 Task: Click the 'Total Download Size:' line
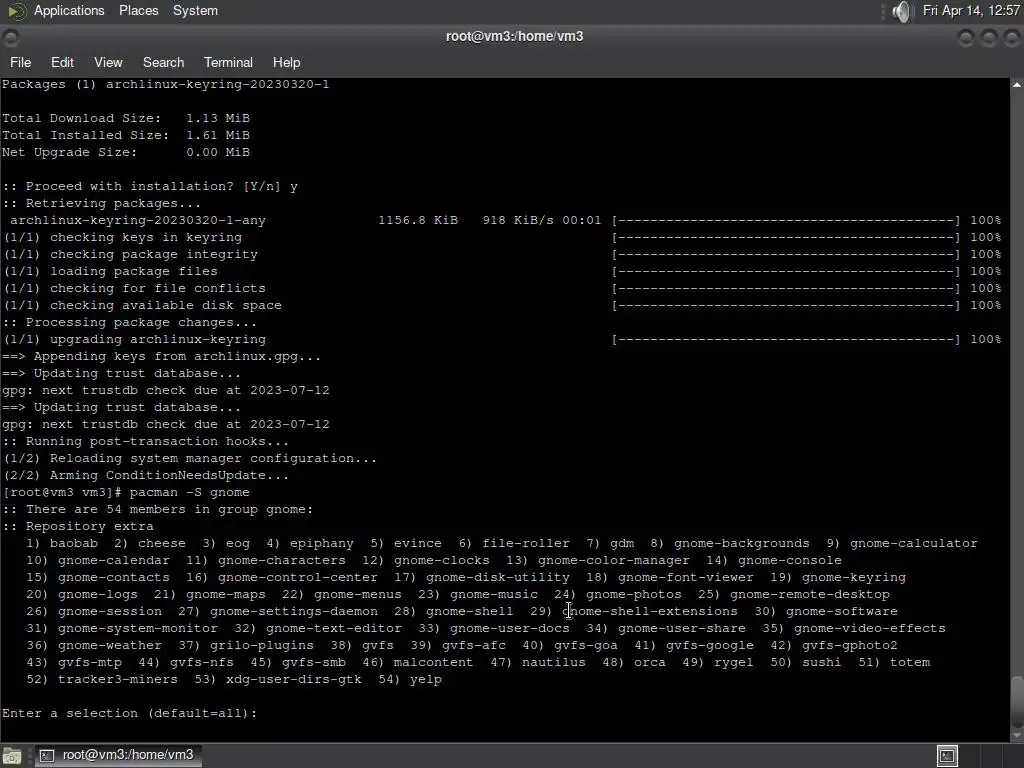coord(125,118)
